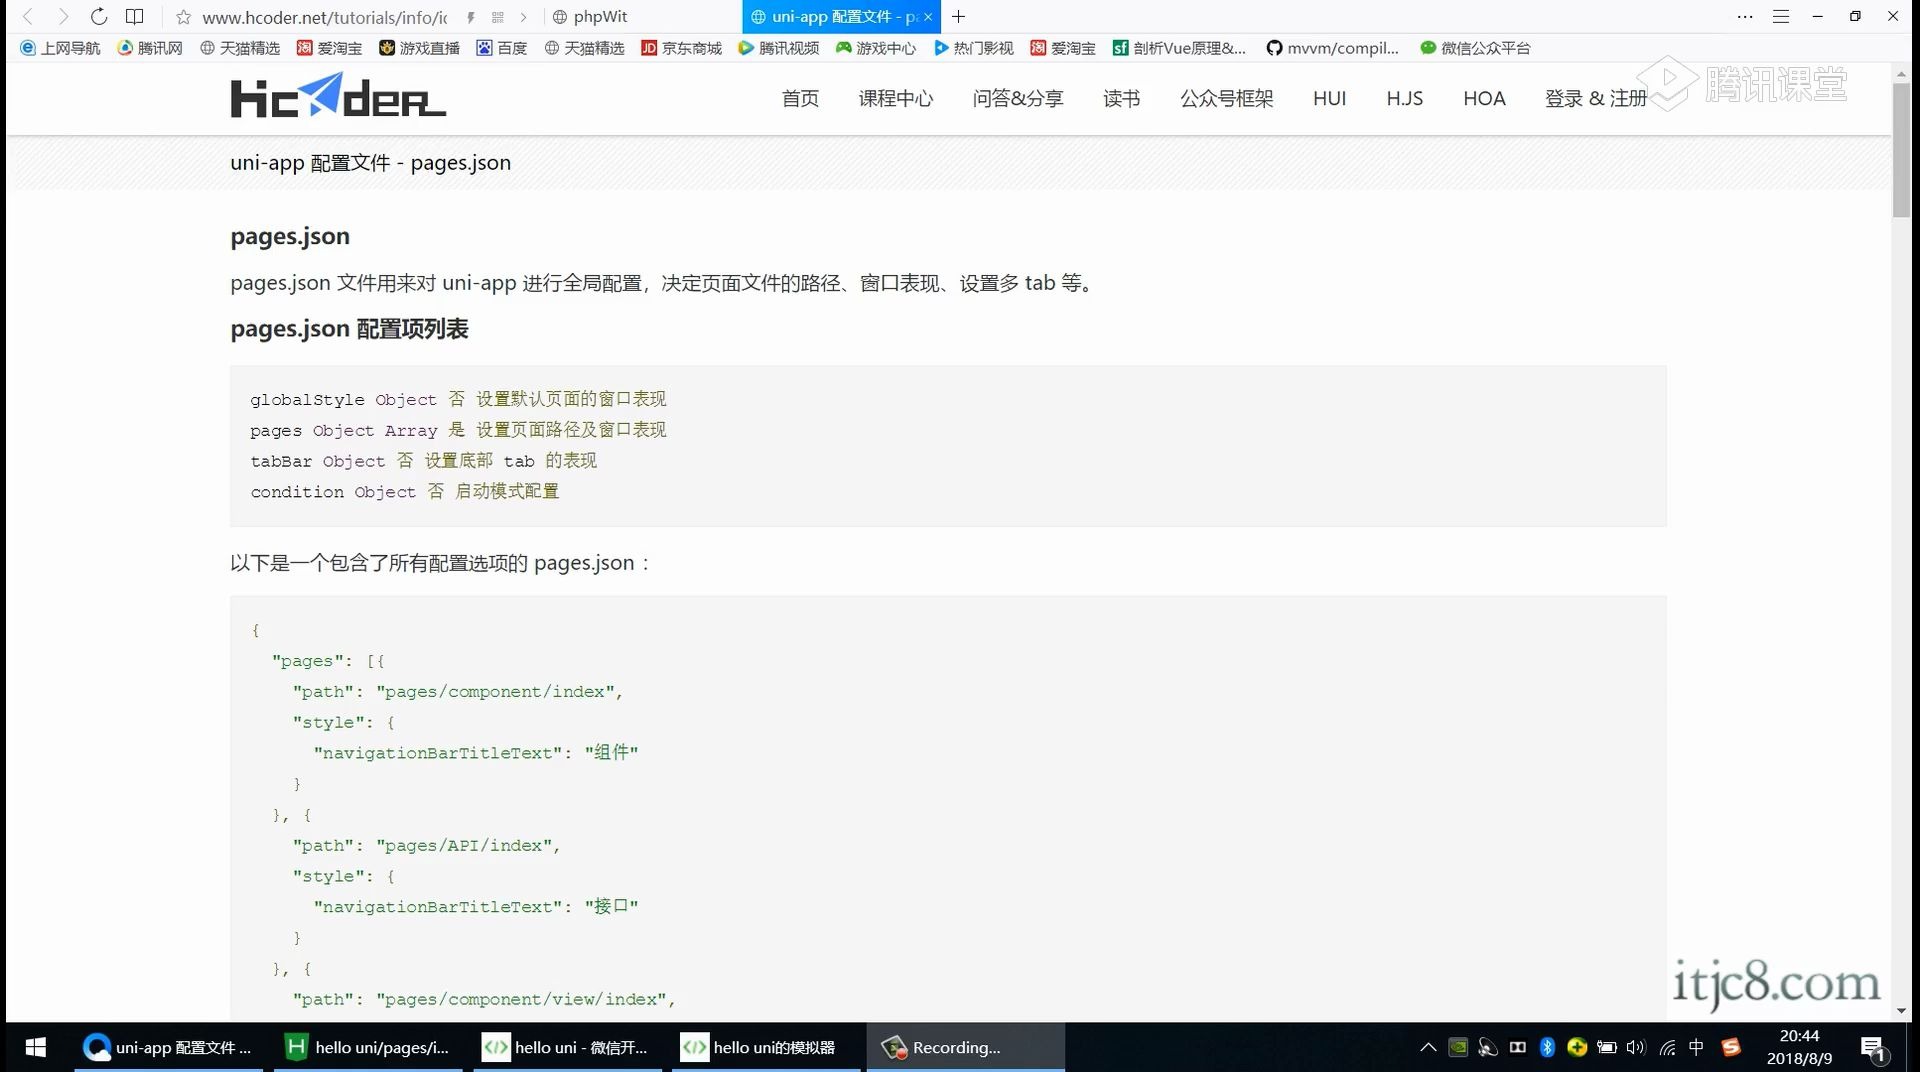Viewport: 1920px width, 1072px height.
Task: Click the Wi-Fi network tray icon
Action: coord(1667,1047)
